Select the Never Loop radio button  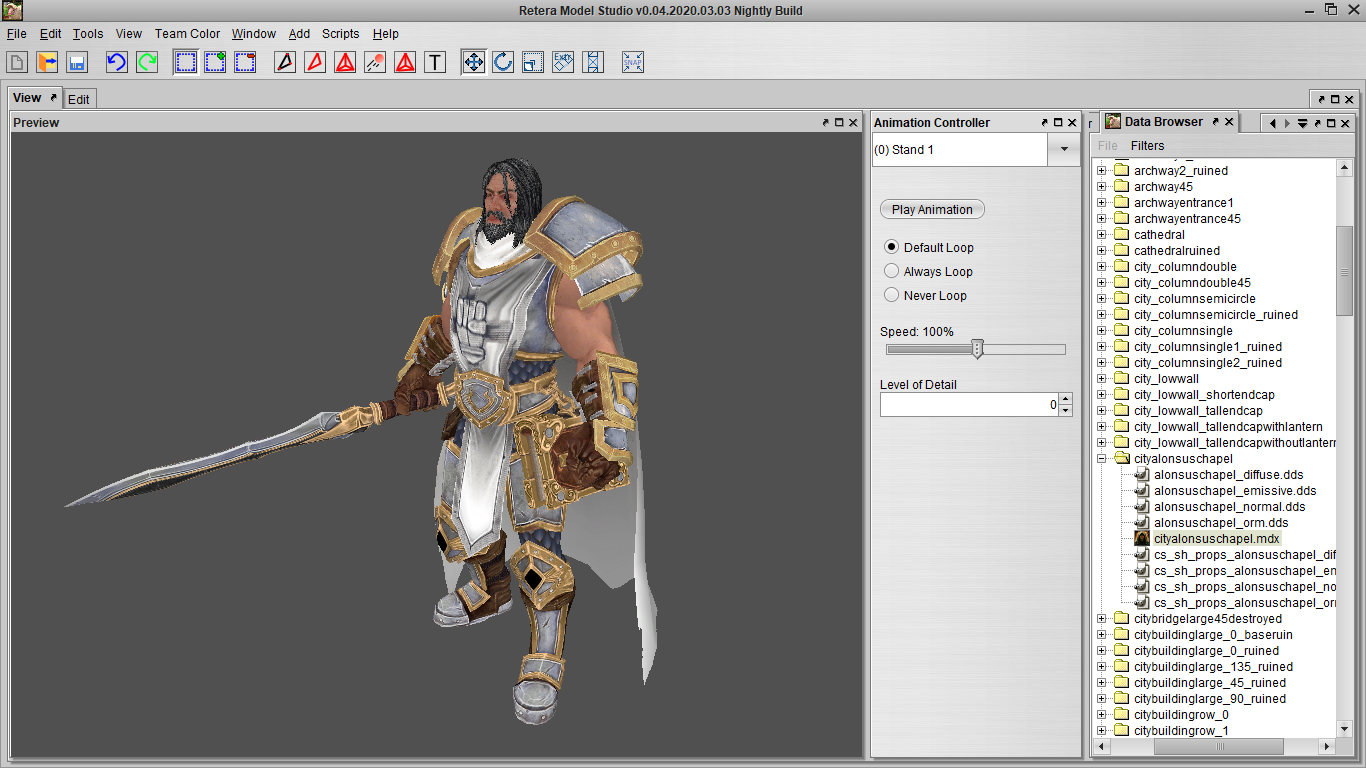click(891, 295)
